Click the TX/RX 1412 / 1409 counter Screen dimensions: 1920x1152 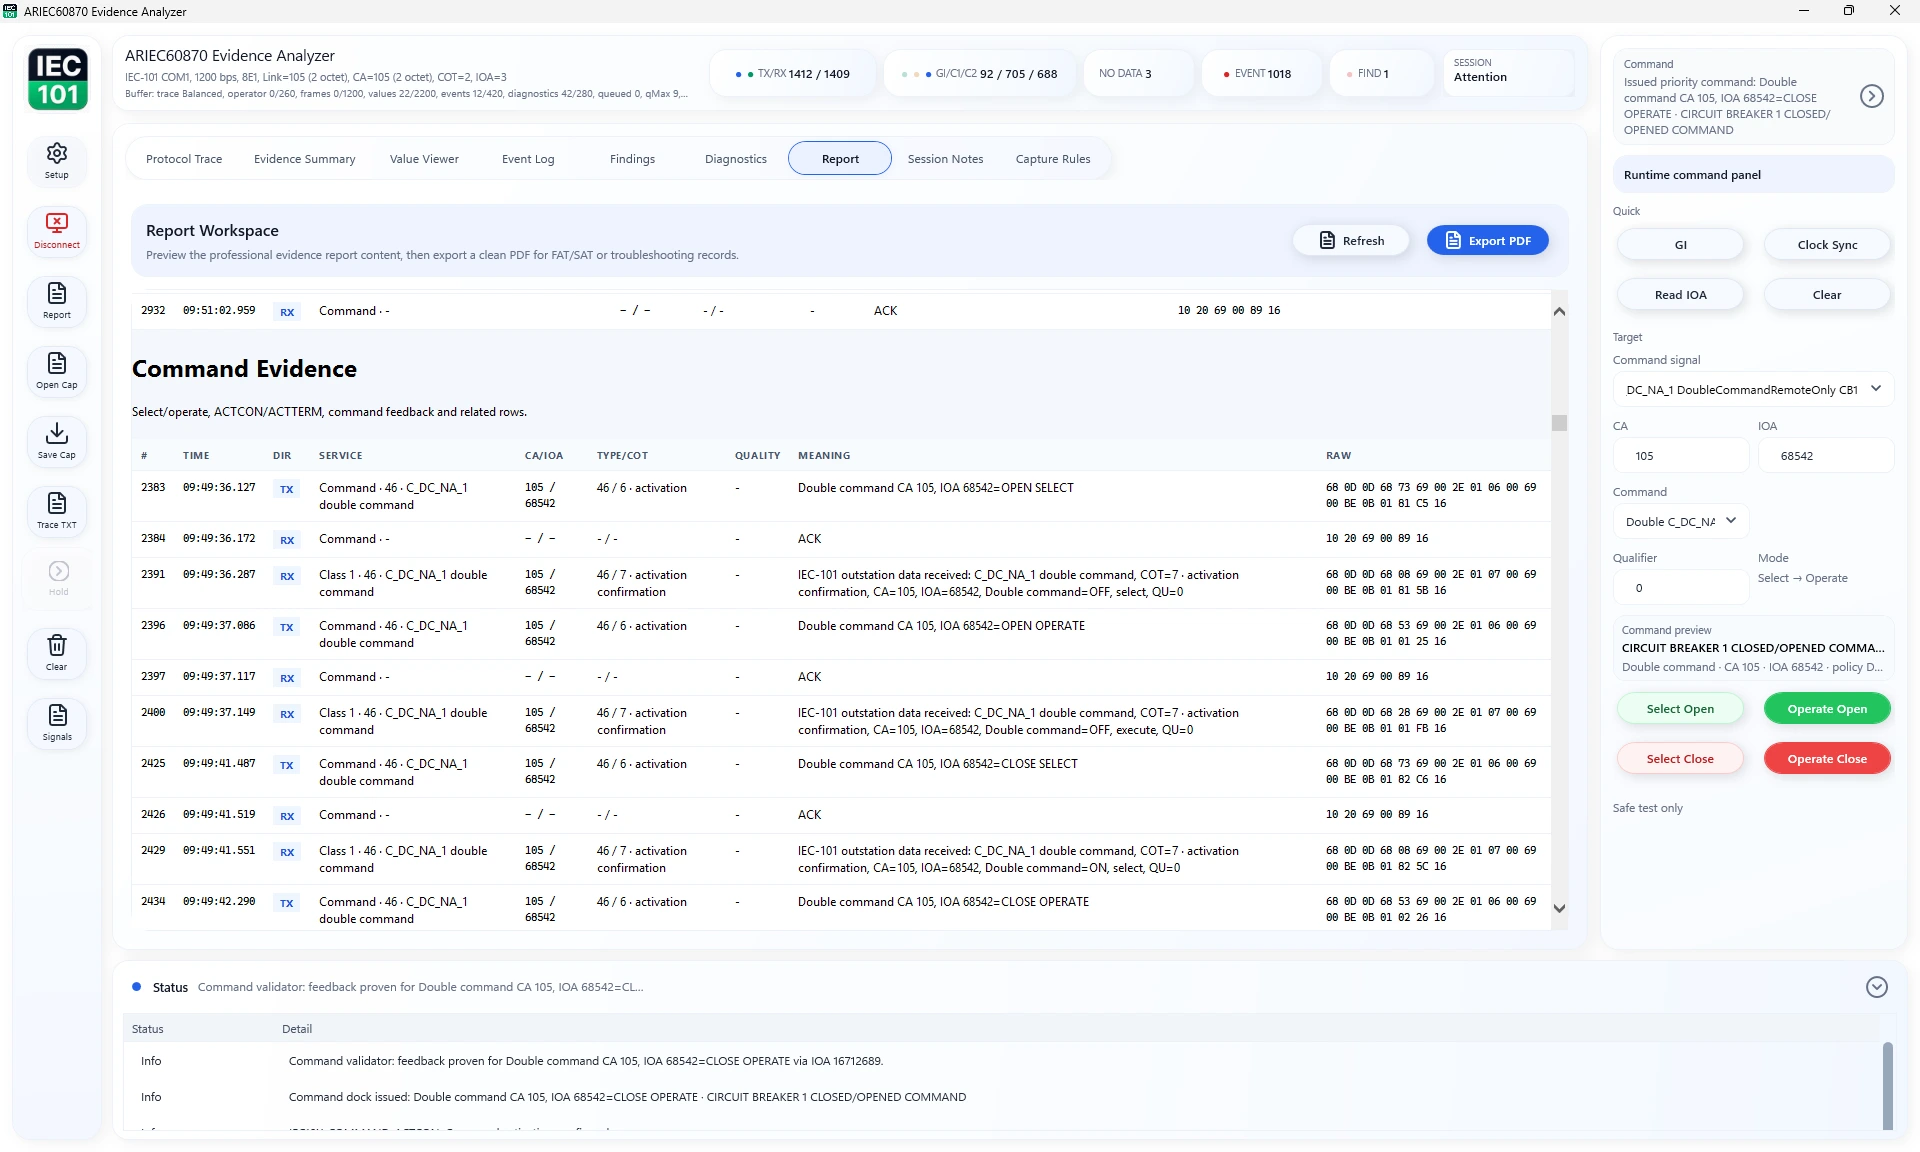tap(793, 74)
